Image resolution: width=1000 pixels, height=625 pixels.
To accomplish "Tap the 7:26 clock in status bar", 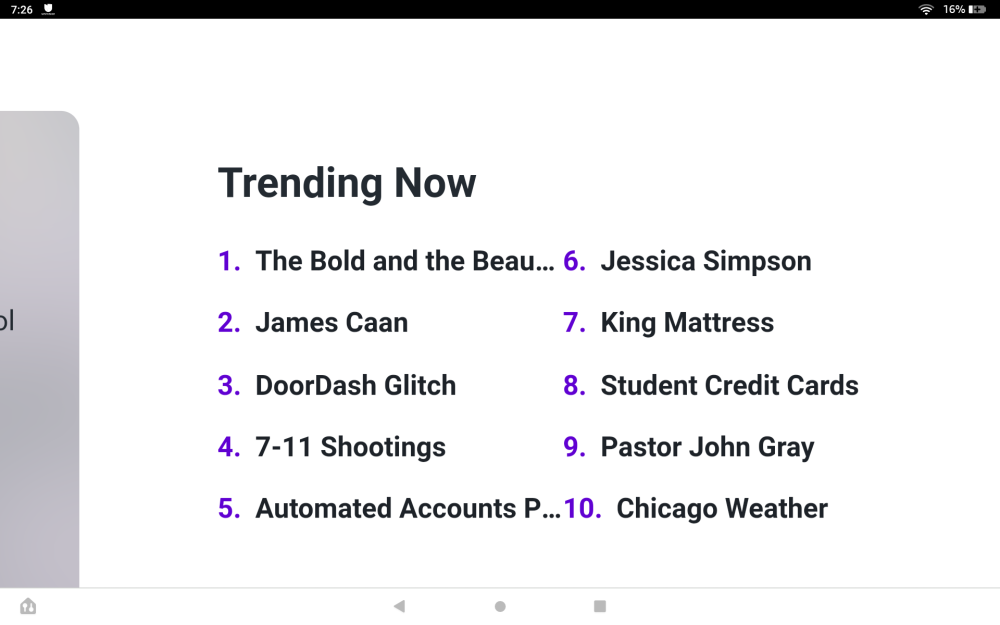I will (21, 9).
